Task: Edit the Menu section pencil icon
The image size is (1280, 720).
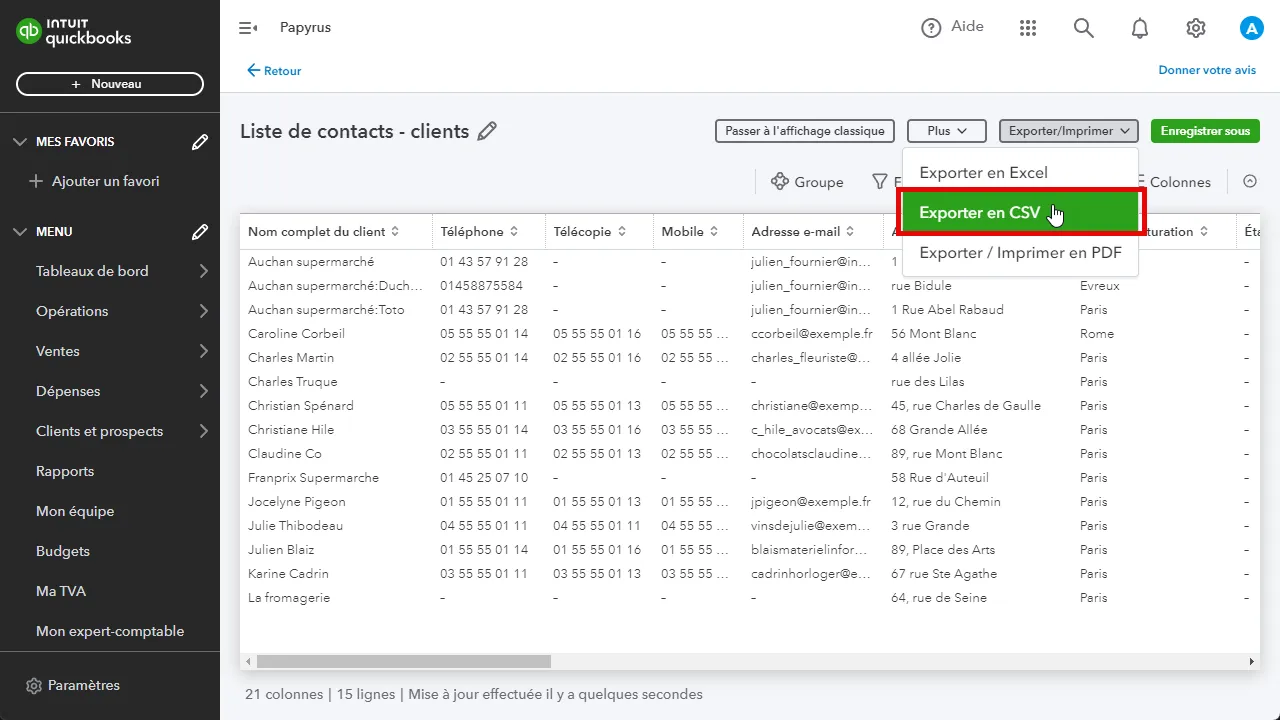Action: [x=200, y=232]
